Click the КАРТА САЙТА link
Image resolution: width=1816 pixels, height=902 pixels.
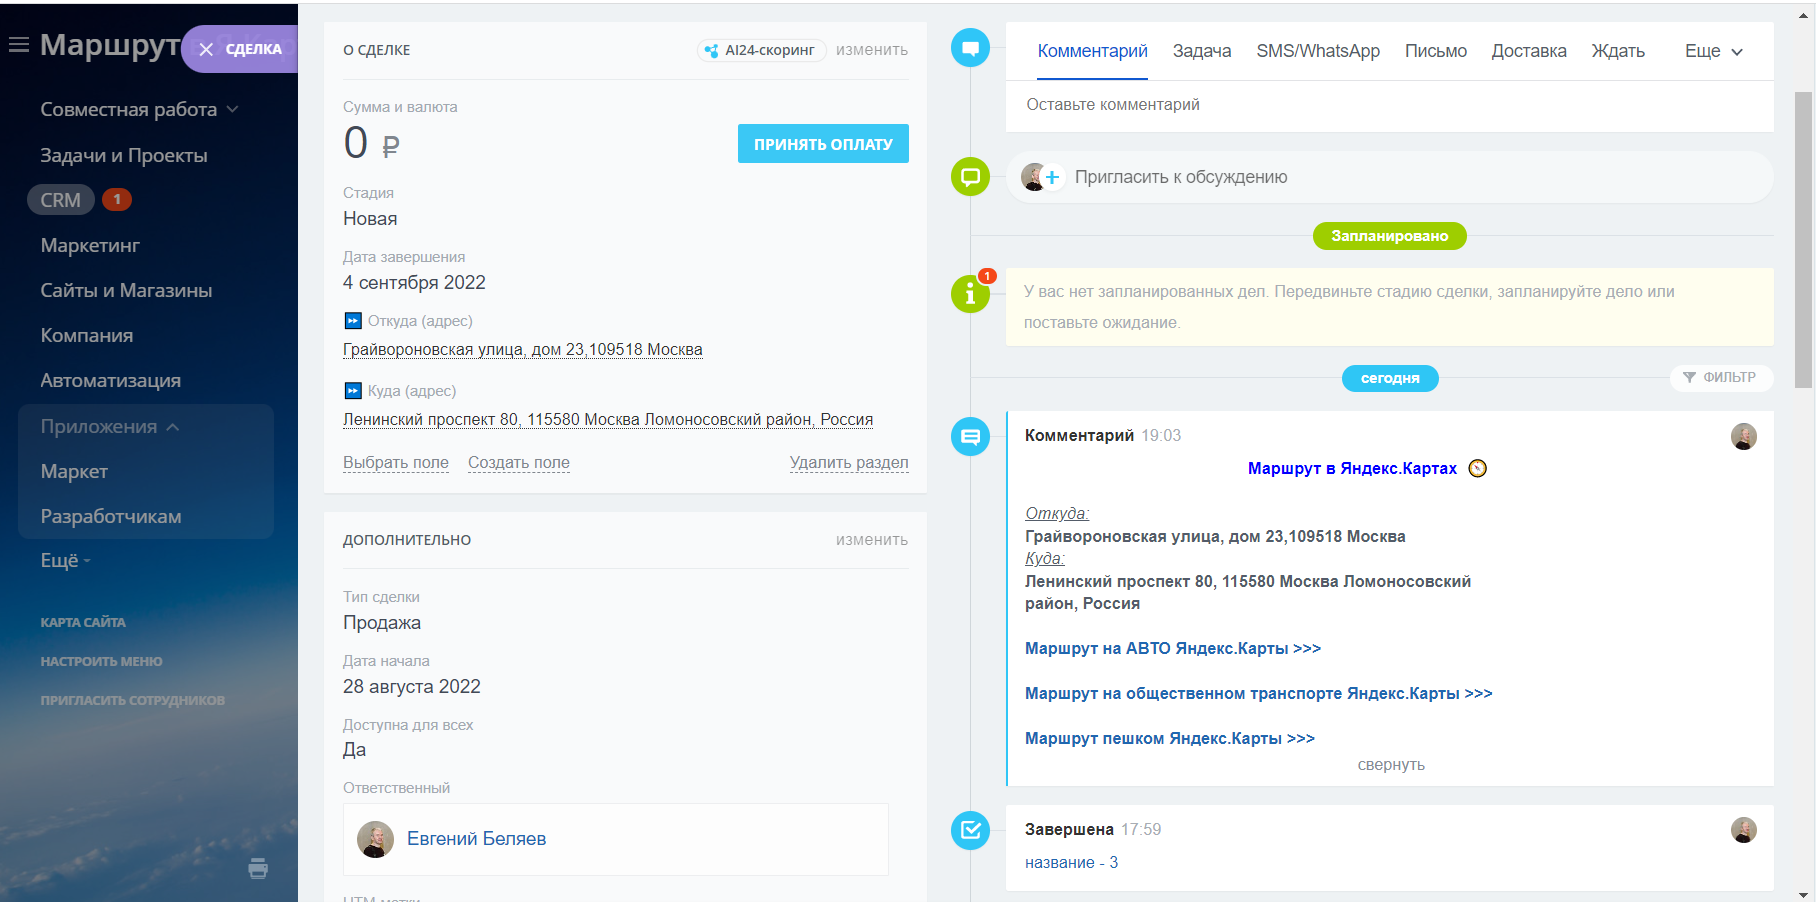[x=83, y=622]
